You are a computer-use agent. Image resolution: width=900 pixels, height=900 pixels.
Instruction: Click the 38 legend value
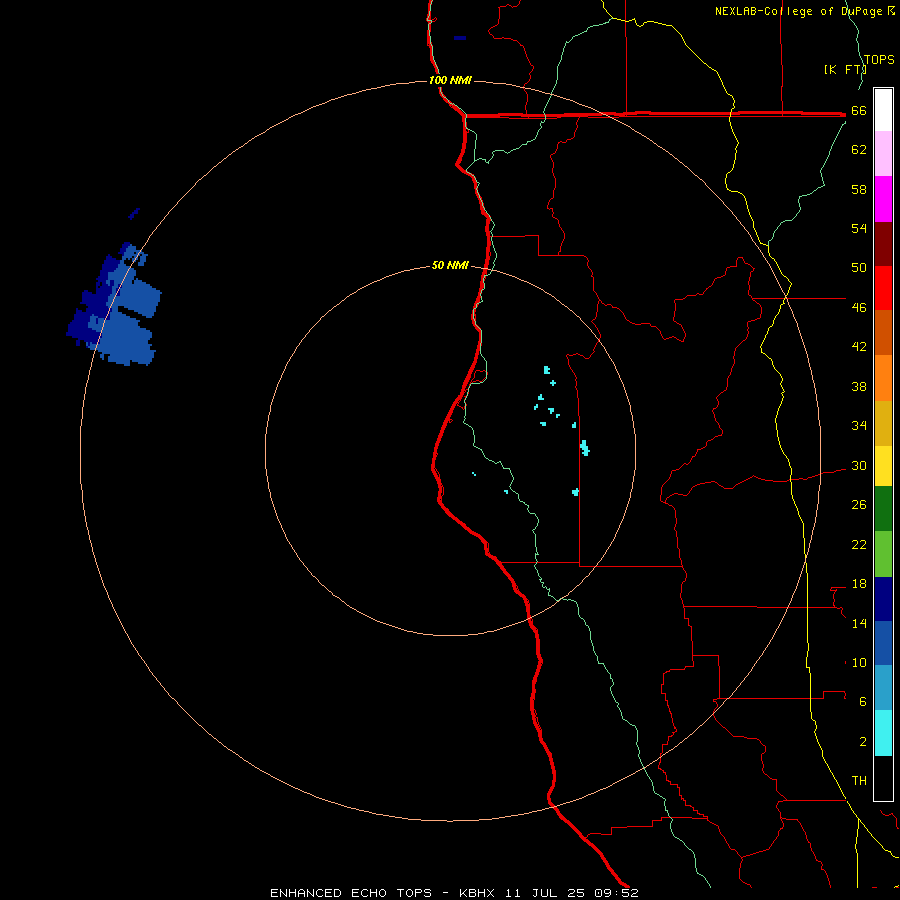tap(859, 386)
